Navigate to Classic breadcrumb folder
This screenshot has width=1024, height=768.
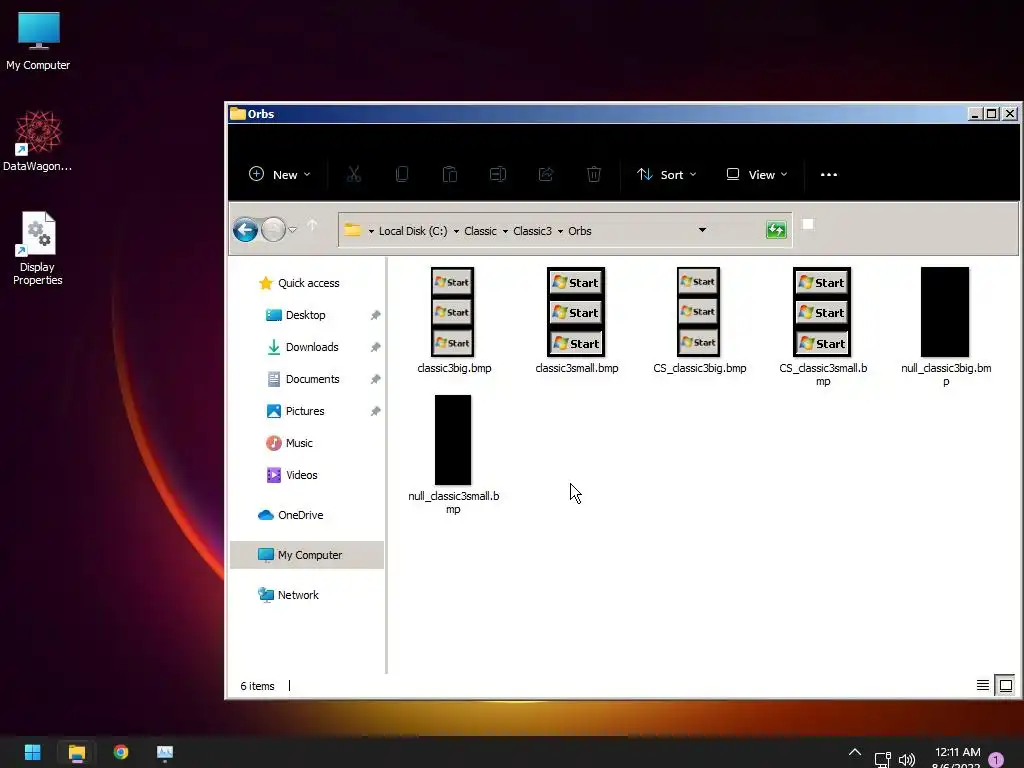coord(480,231)
